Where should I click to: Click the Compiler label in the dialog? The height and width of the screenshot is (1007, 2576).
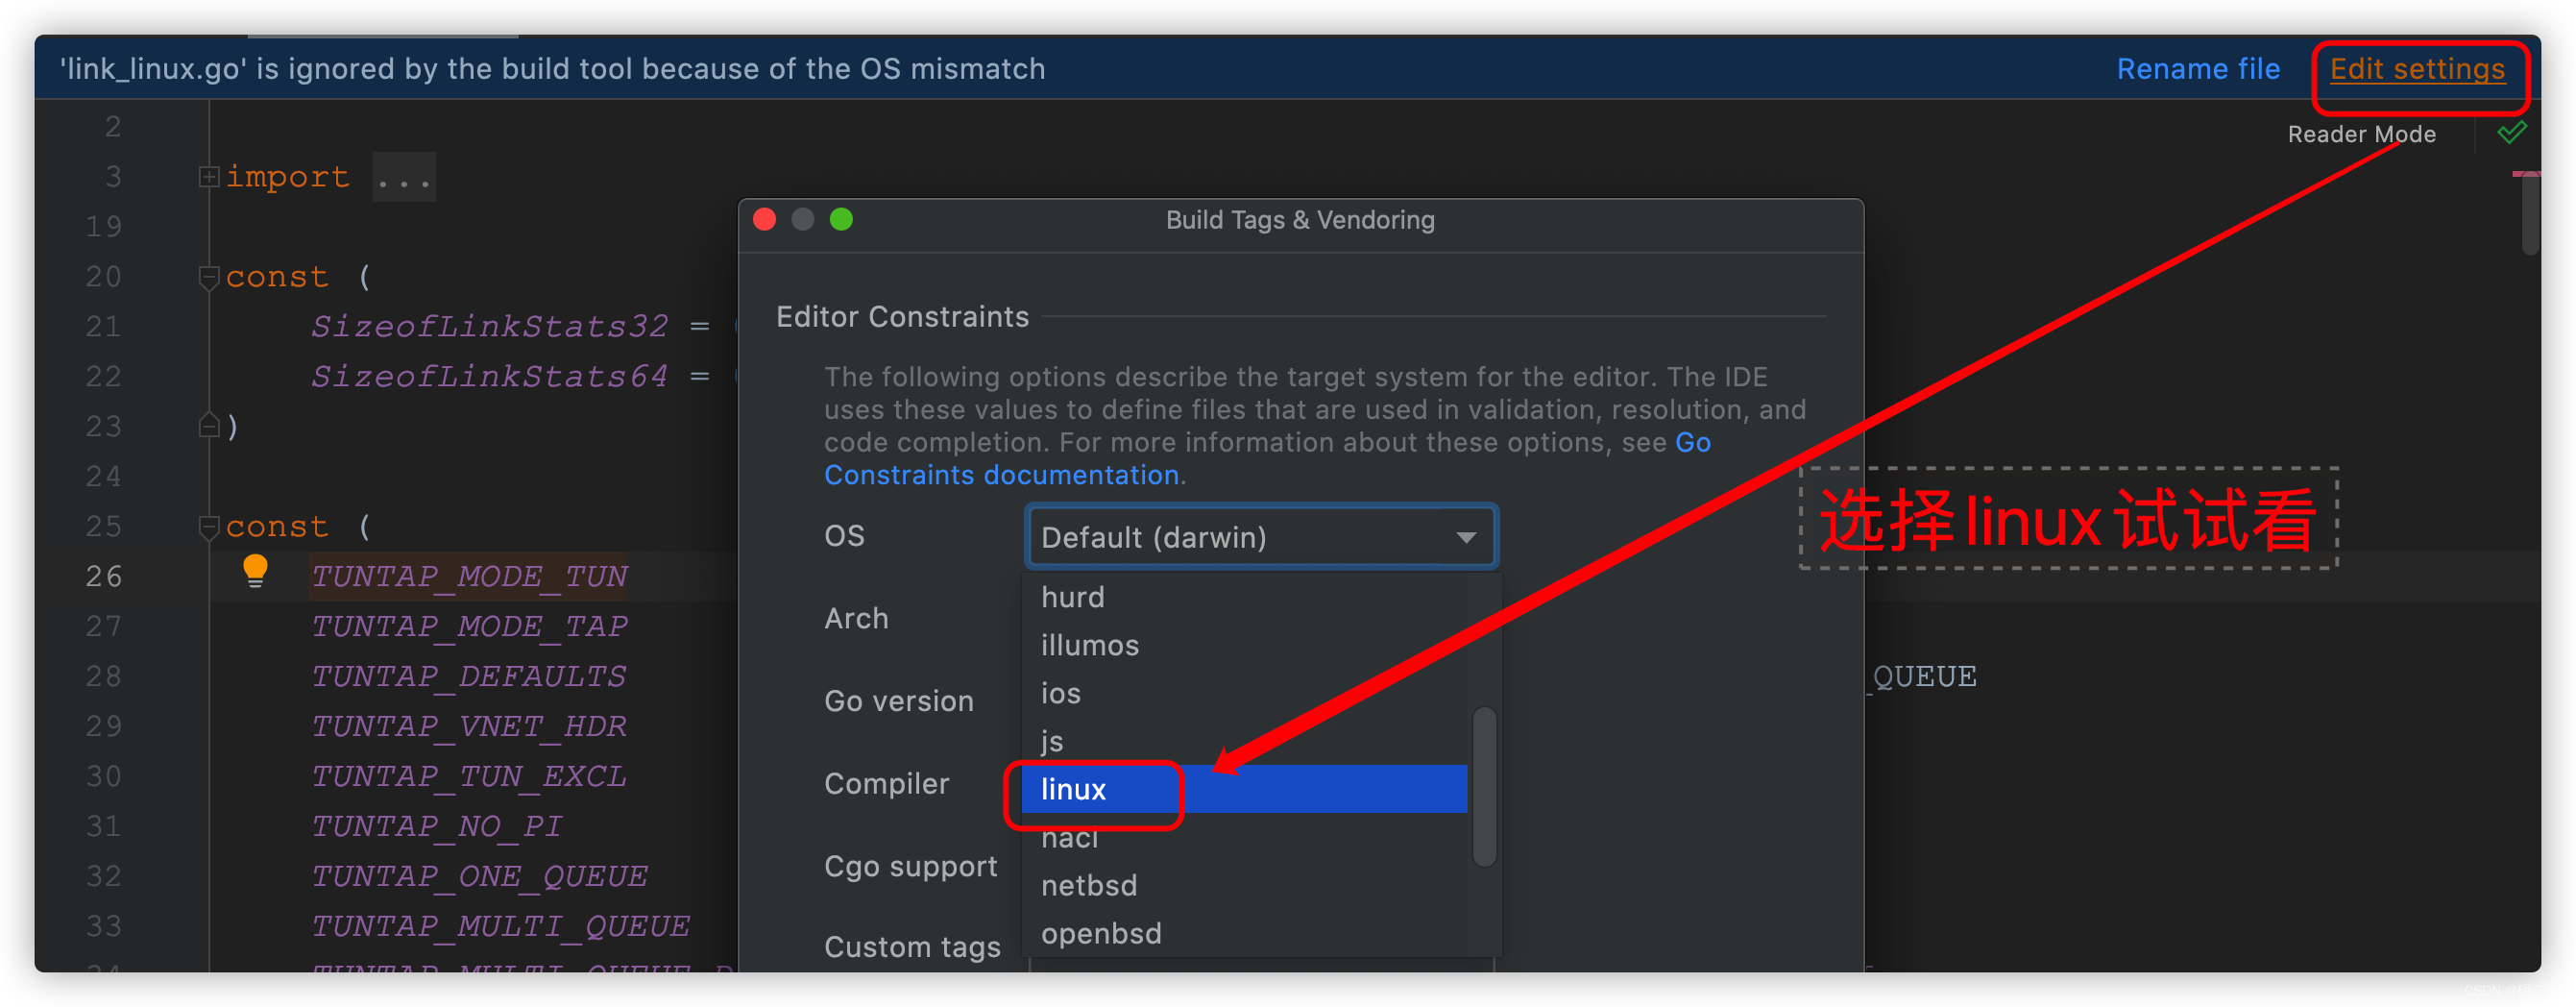click(886, 784)
